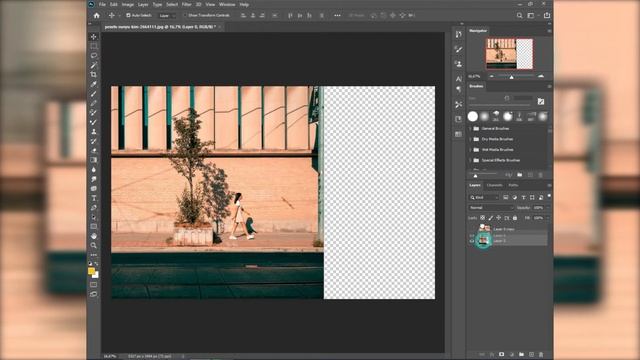Screen dimensions: 640x360
Task: Open the Brushes panel menu
Action: (549, 87)
